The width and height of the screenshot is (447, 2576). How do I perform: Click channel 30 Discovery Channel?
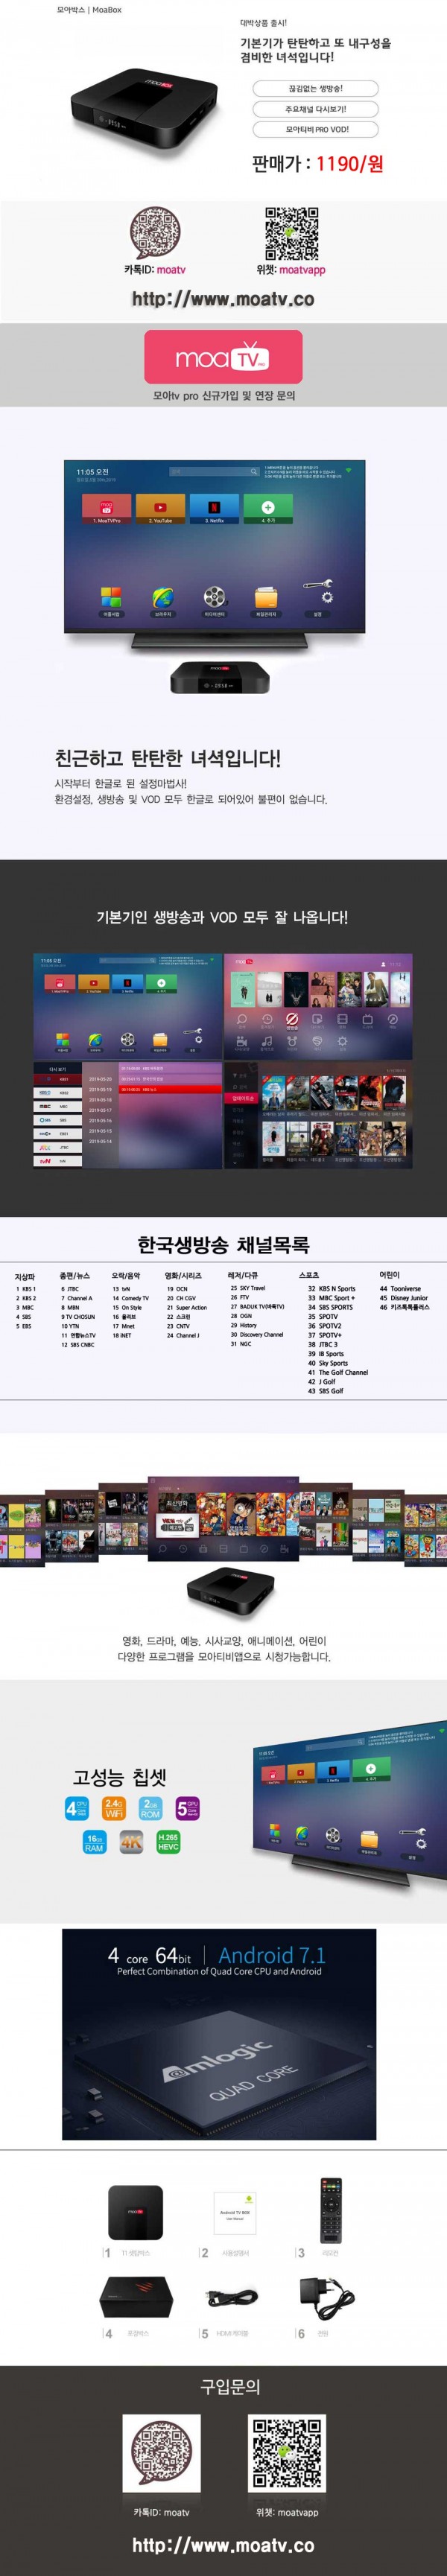(257, 1334)
